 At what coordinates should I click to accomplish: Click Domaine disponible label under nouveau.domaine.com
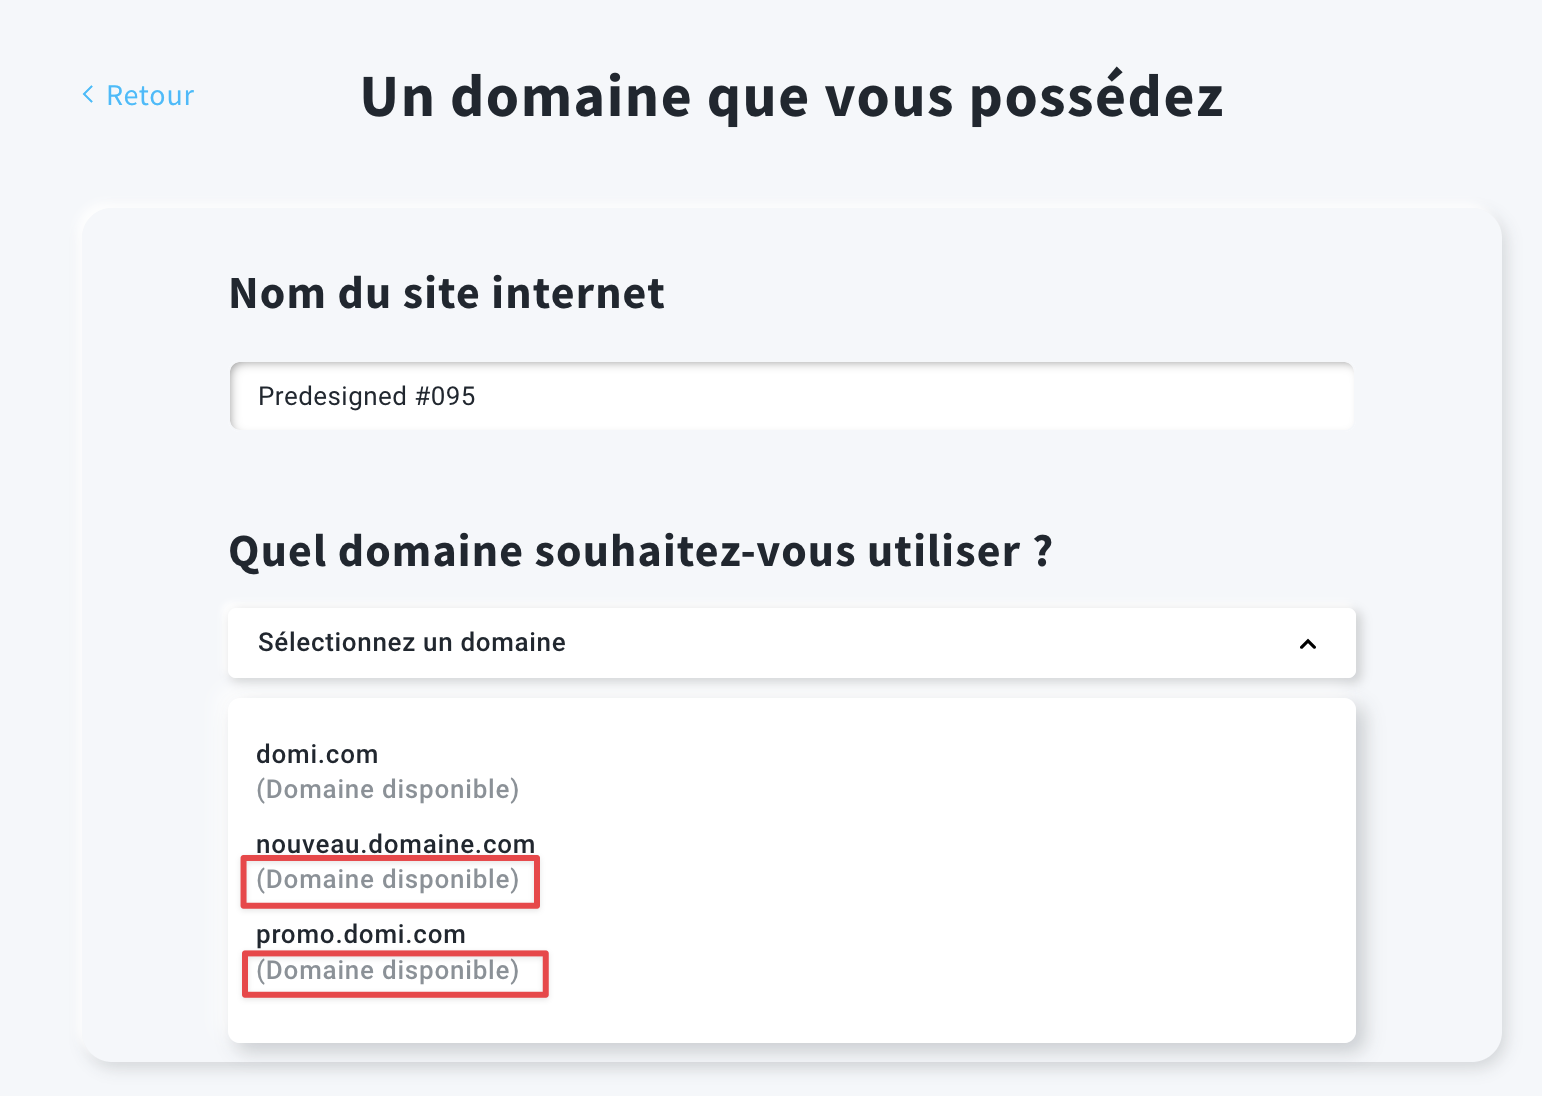(388, 880)
